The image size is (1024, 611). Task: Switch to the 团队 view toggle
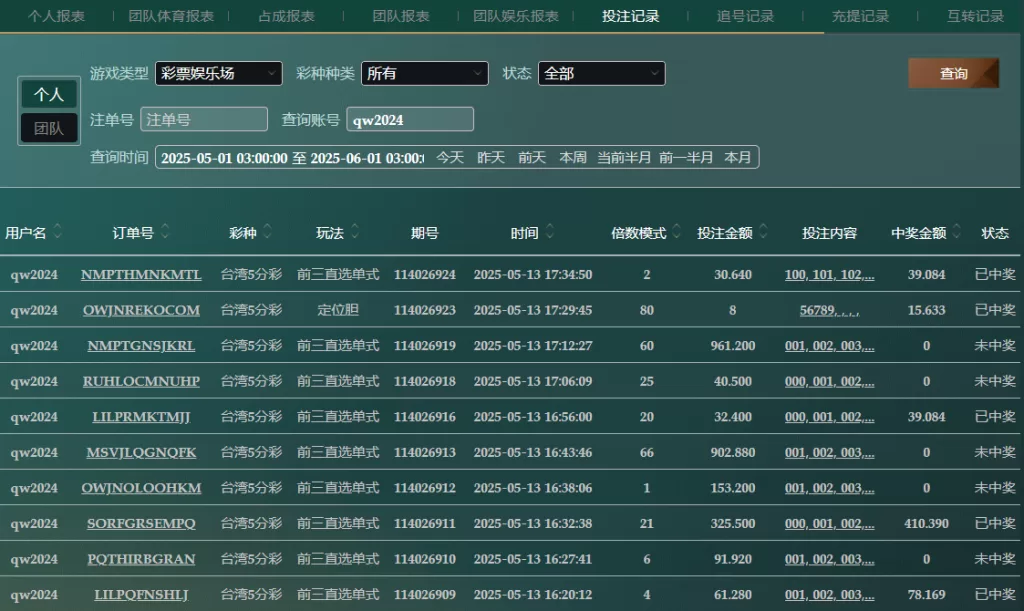pyautogui.click(x=49, y=128)
